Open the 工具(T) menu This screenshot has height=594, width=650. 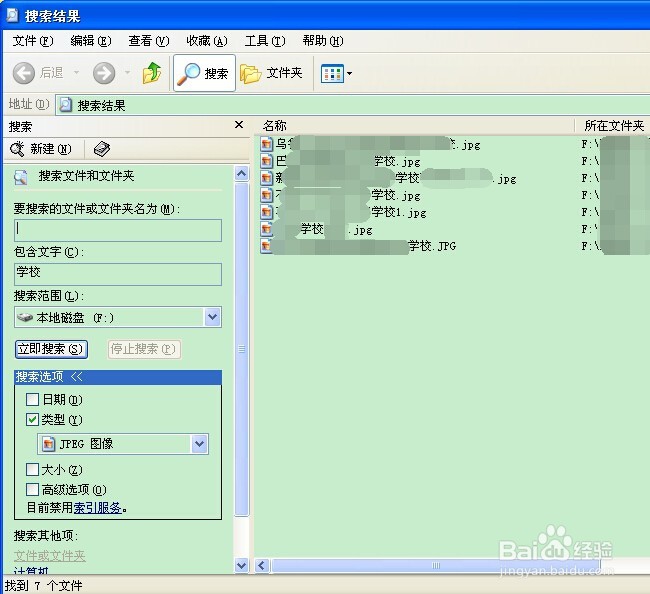tap(265, 41)
